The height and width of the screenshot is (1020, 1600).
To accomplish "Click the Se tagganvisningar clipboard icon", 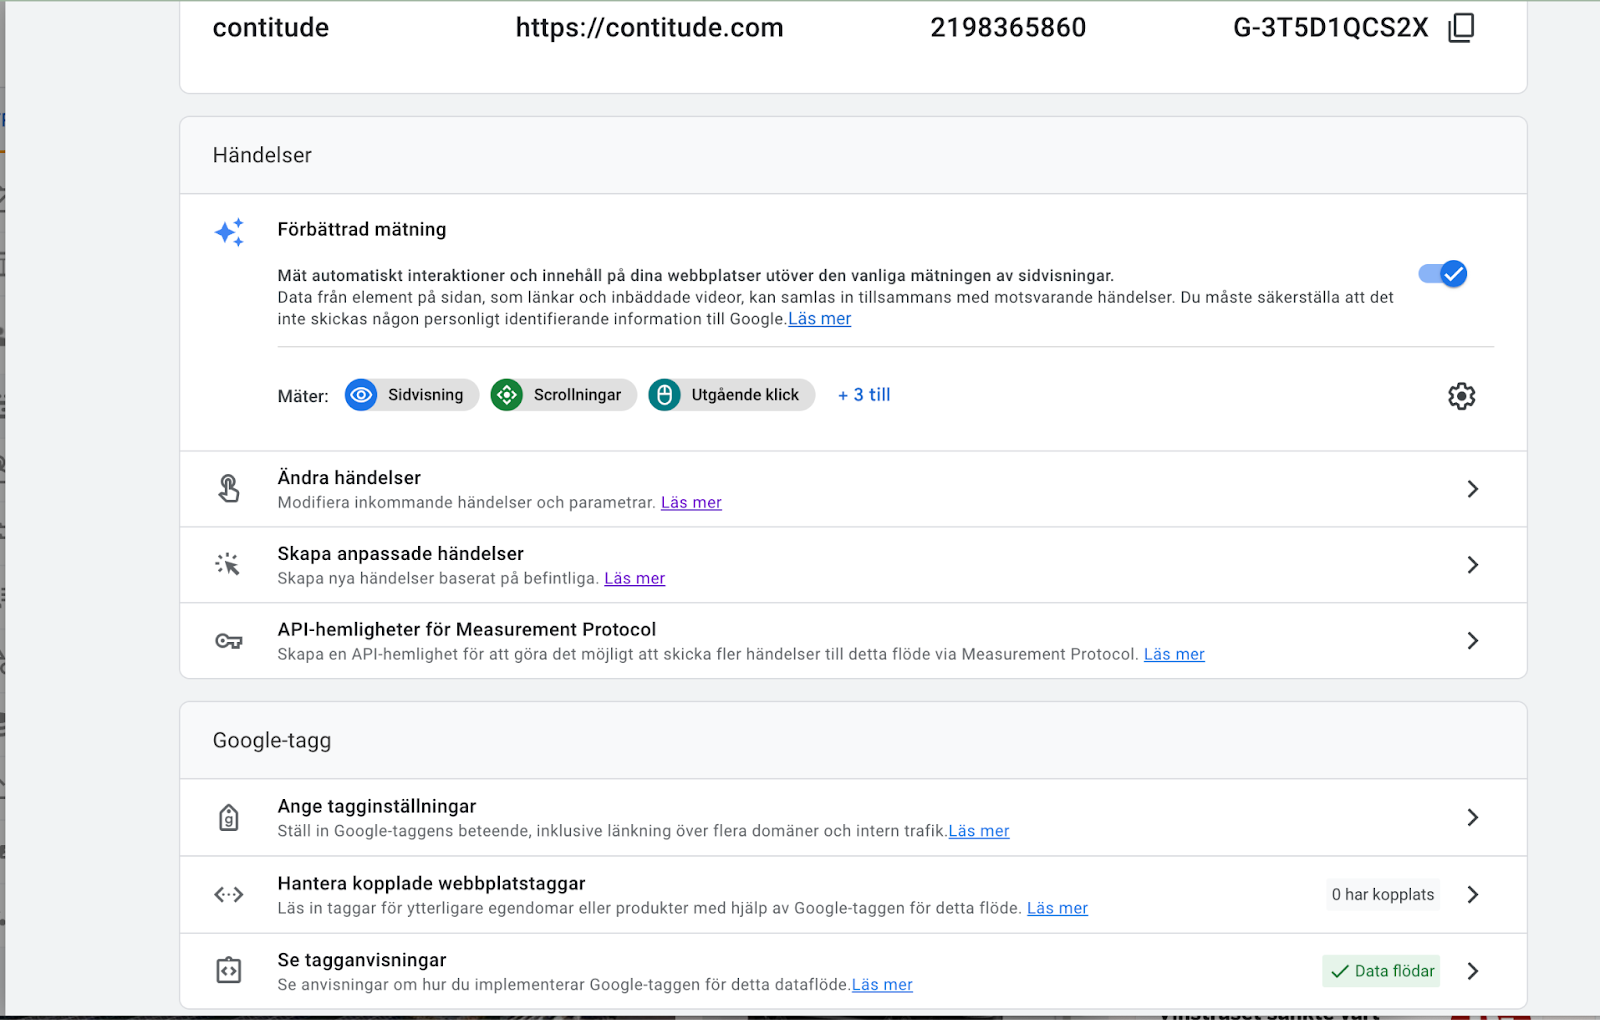I will point(229,970).
